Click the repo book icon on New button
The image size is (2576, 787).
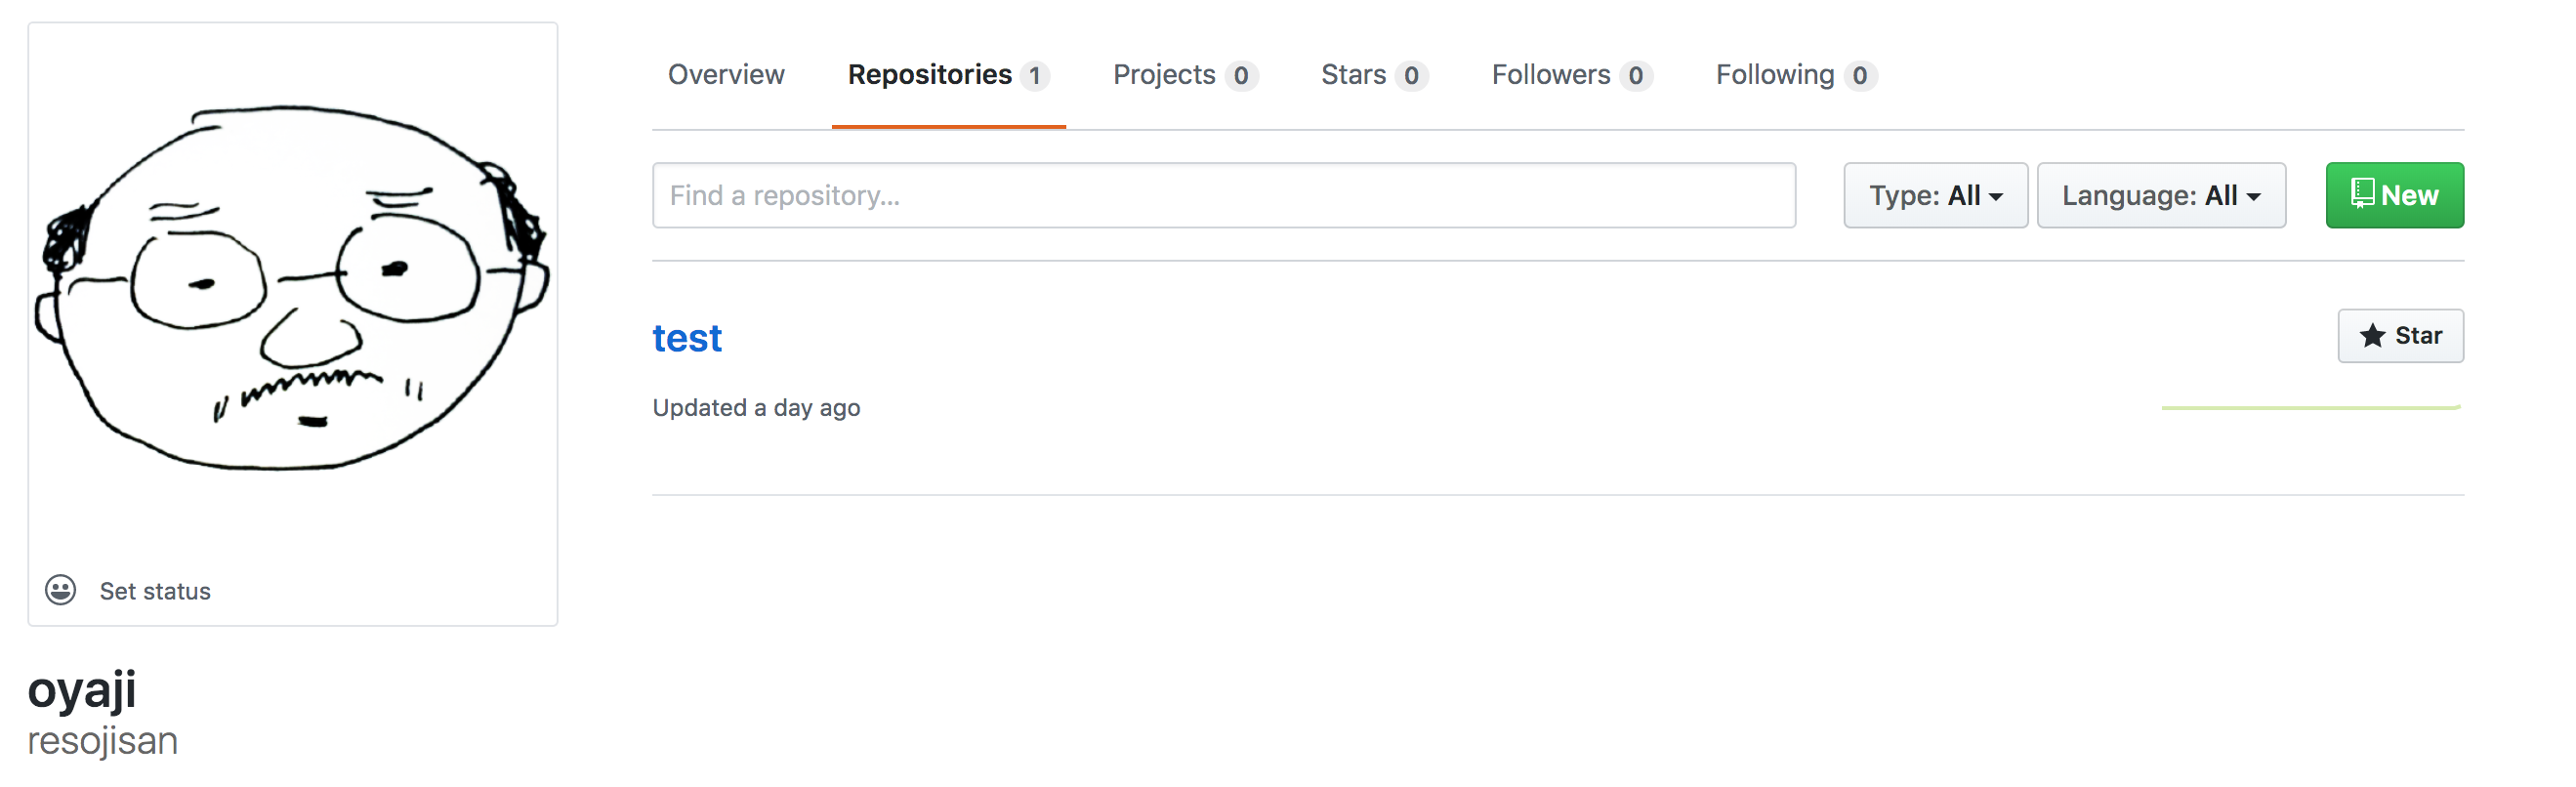click(x=2362, y=194)
